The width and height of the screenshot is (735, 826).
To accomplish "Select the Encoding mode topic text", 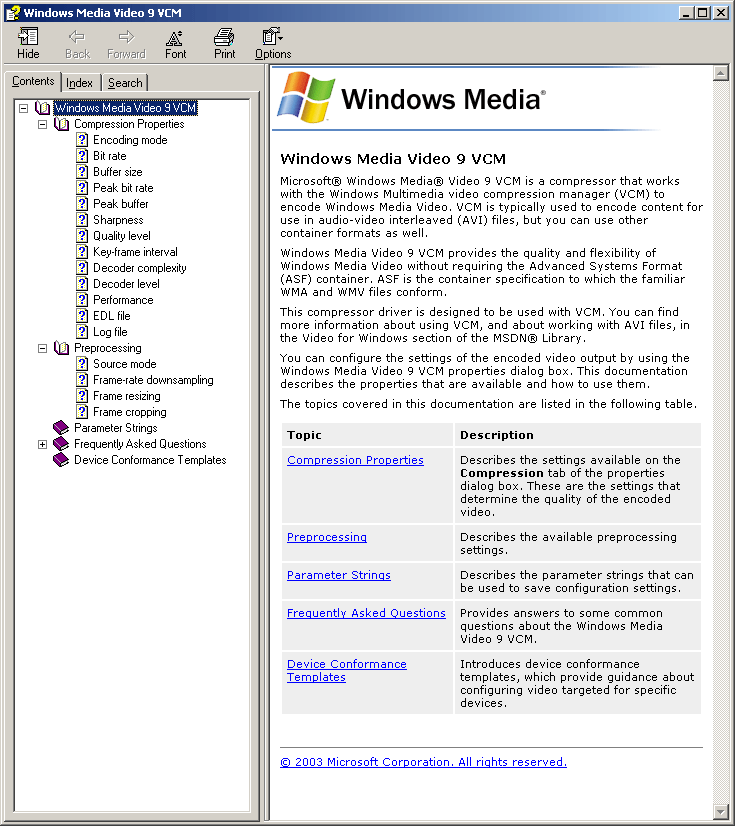I will click(130, 140).
